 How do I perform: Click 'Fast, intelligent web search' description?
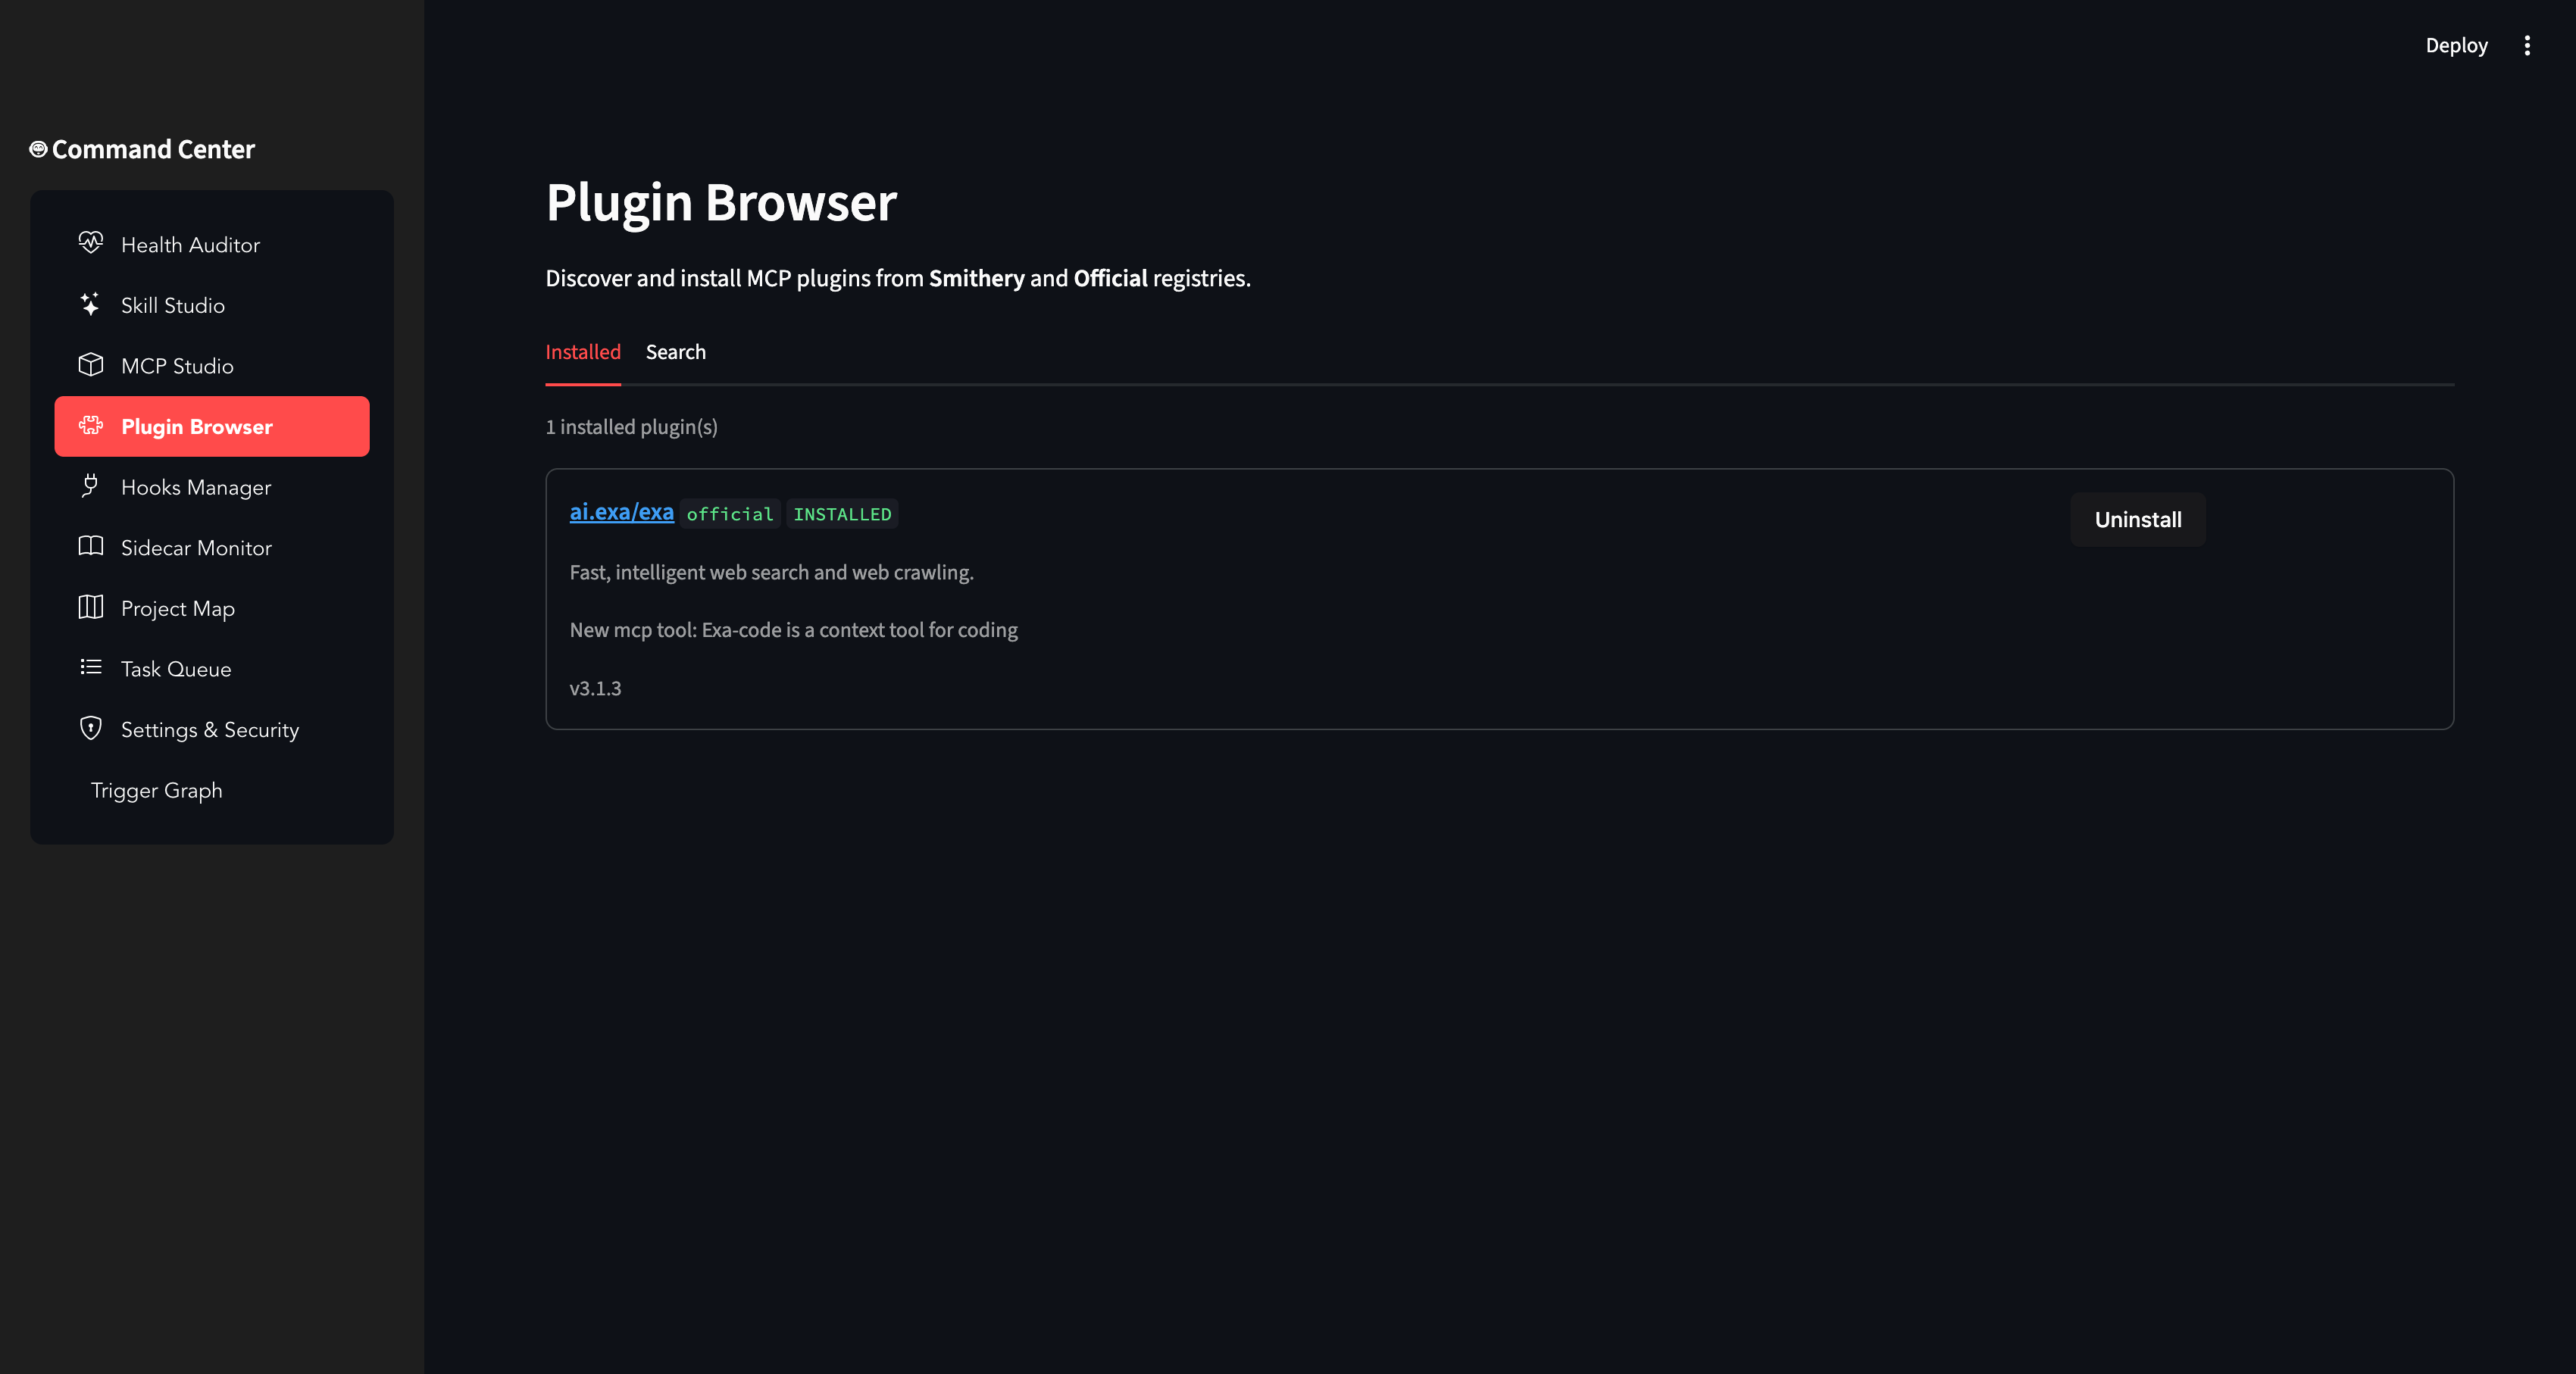(772, 572)
